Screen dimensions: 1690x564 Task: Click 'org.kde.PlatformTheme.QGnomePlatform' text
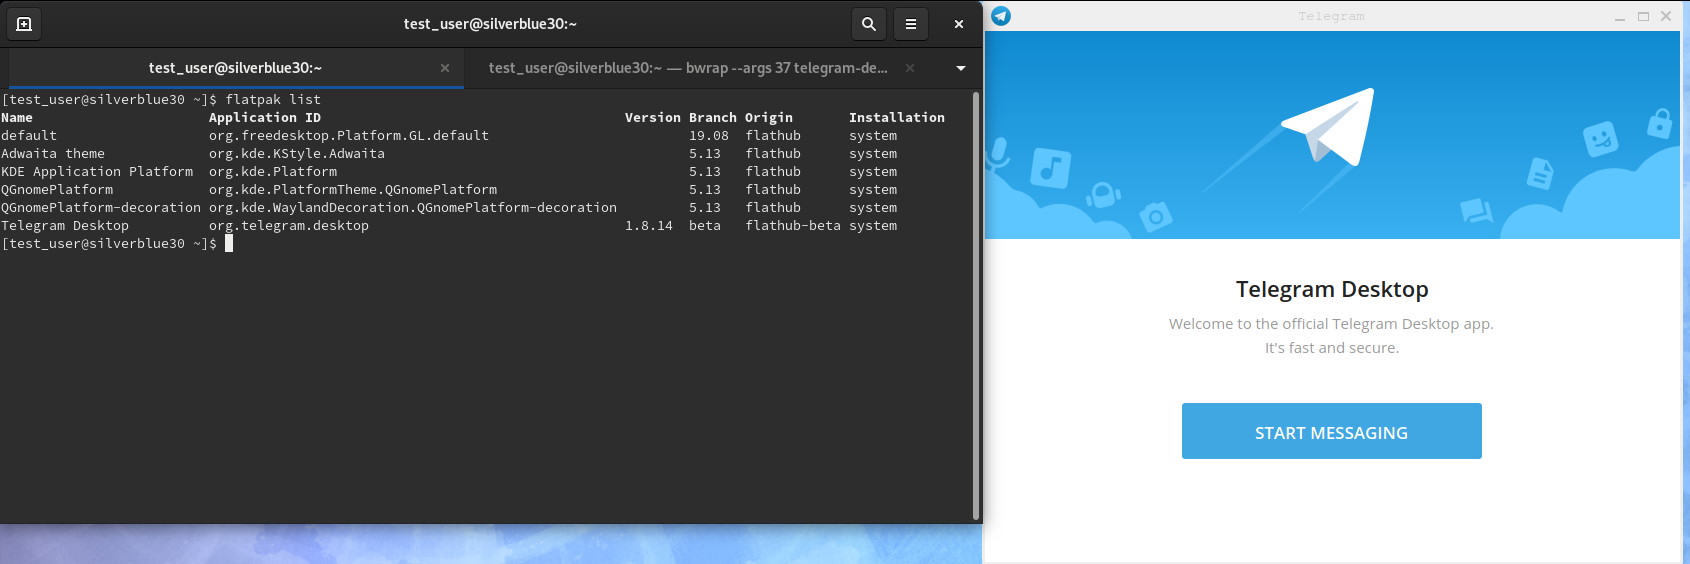(353, 190)
